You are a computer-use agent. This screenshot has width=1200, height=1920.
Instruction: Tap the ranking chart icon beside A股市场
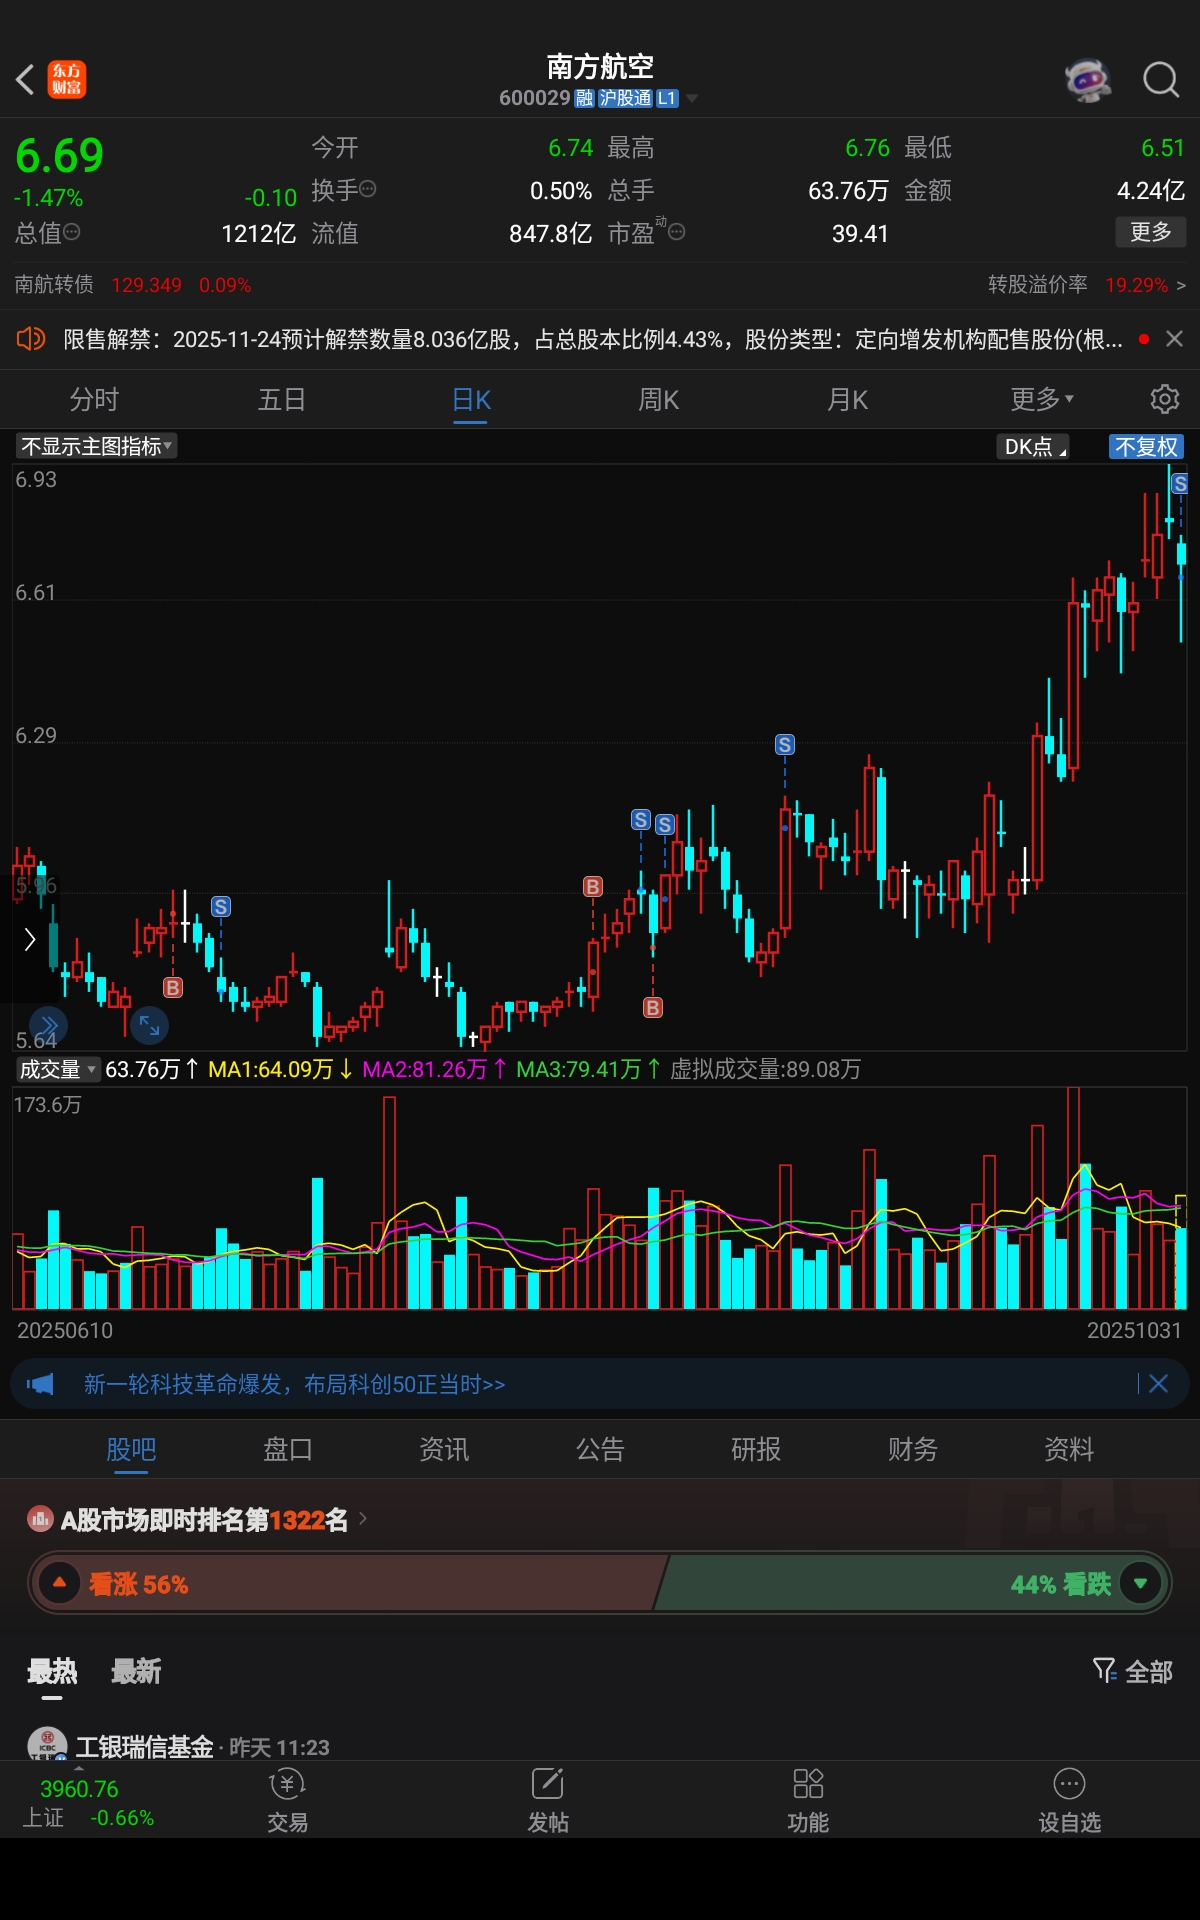40,1520
